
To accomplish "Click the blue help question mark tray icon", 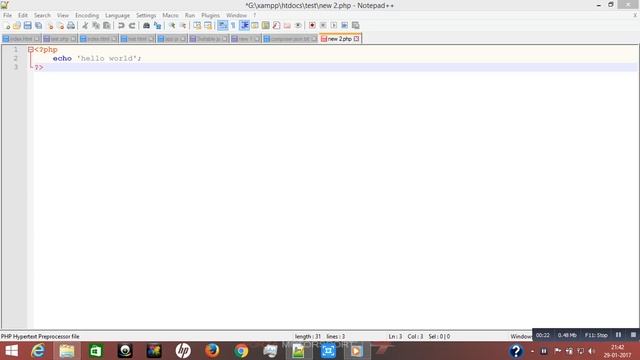I will point(516,351).
